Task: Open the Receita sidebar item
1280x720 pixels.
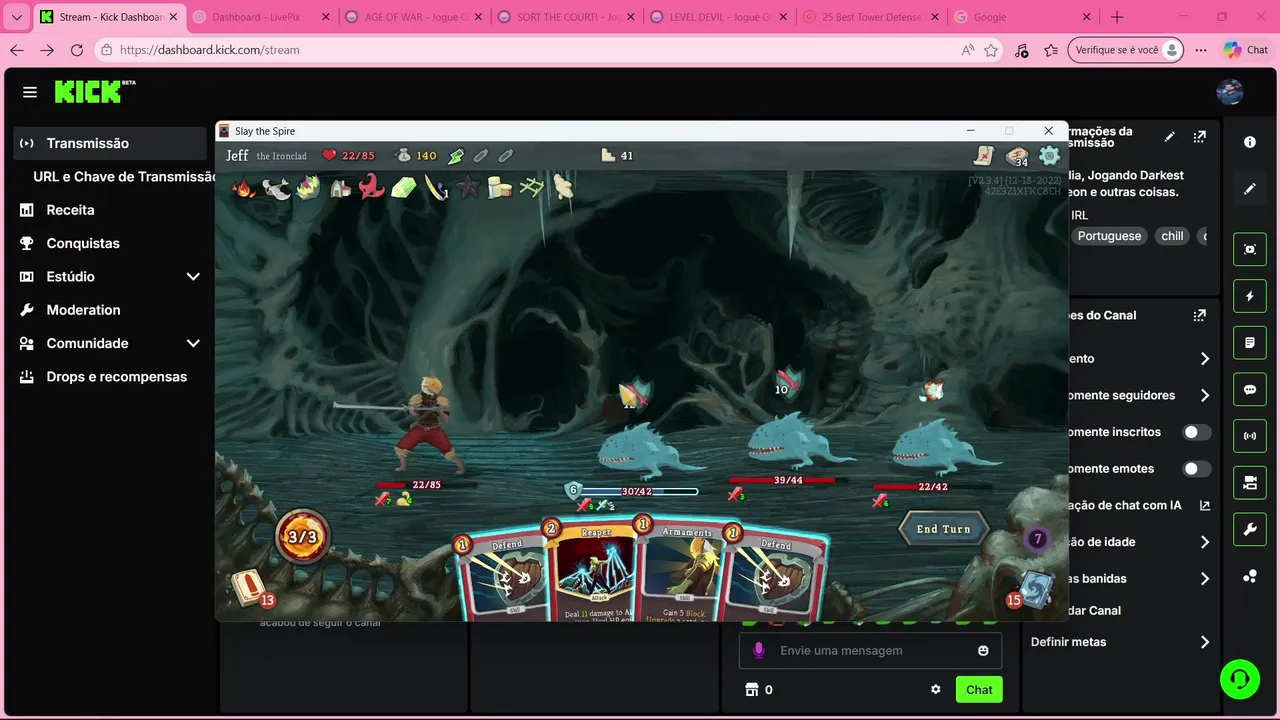Action: [110, 210]
